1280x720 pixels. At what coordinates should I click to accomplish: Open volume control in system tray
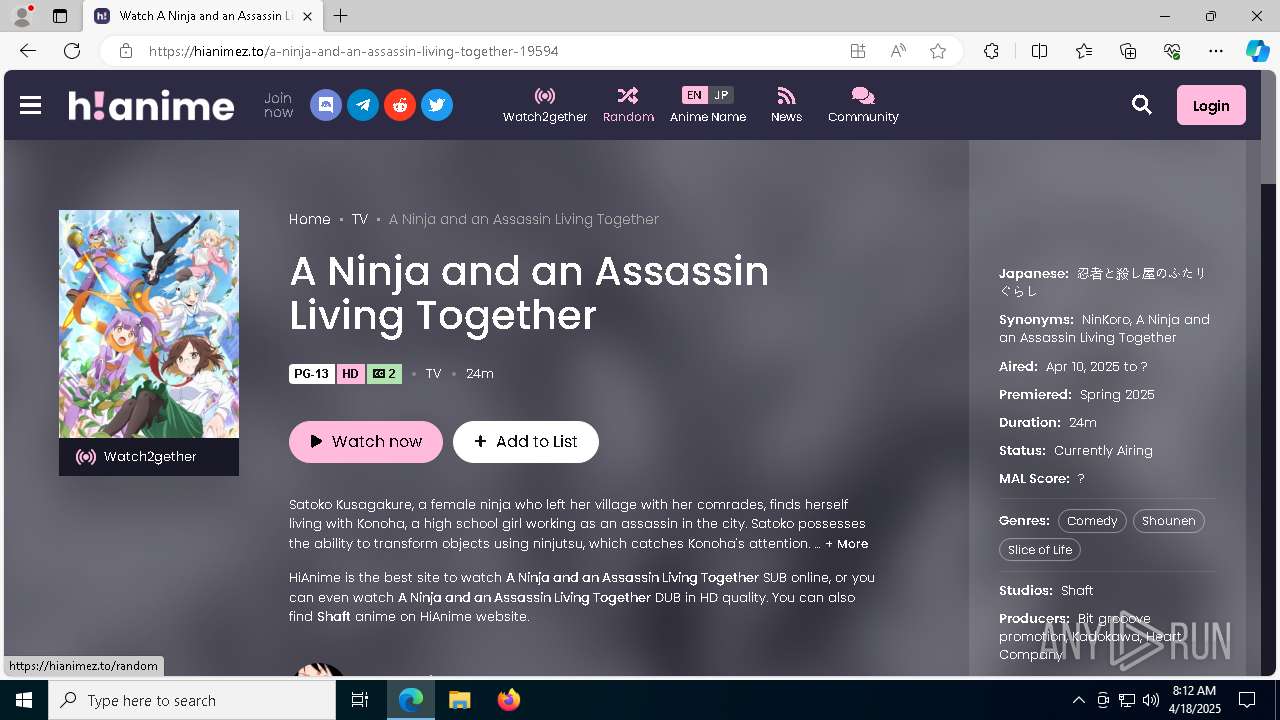tap(1151, 700)
